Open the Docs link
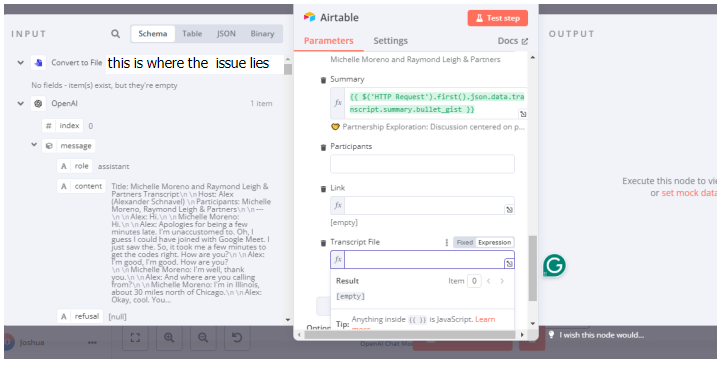 click(512, 41)
